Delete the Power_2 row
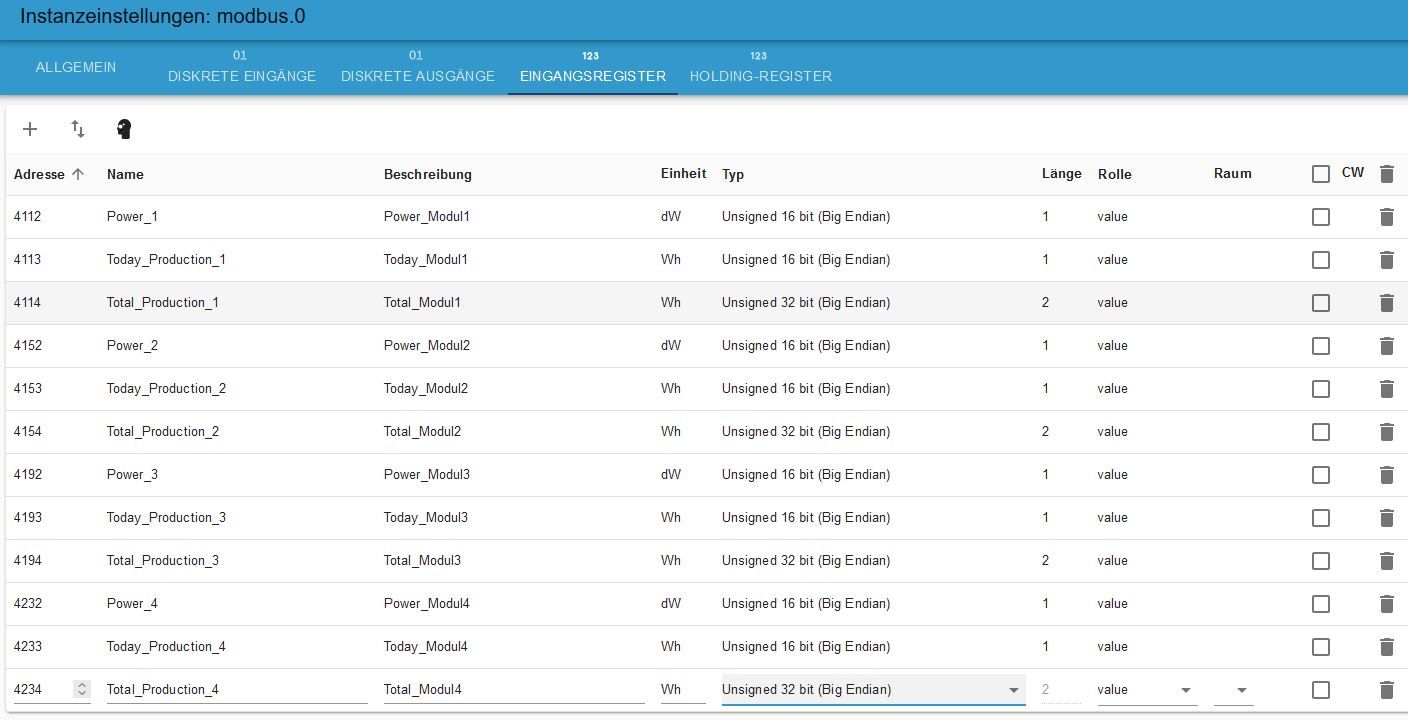 [1386, 346]
